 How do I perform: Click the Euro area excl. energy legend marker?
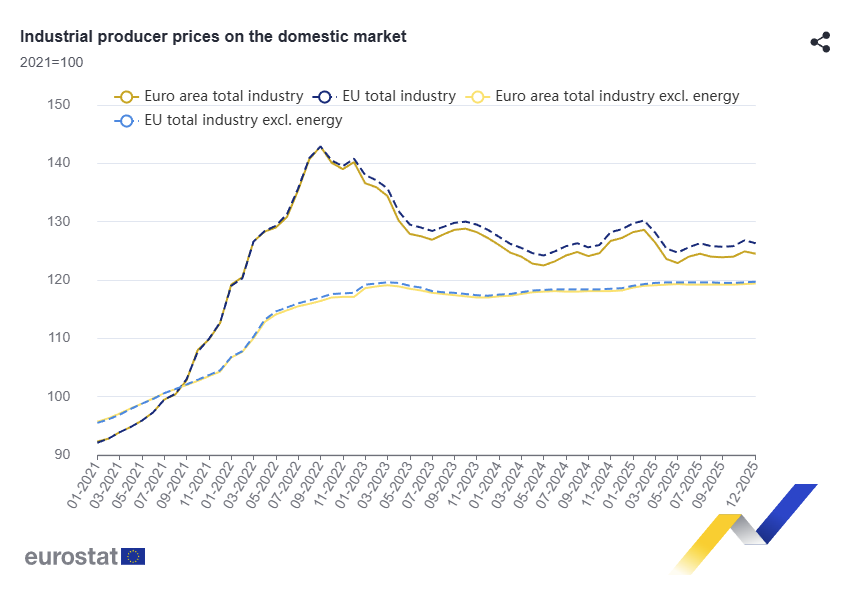pos(478,96)
